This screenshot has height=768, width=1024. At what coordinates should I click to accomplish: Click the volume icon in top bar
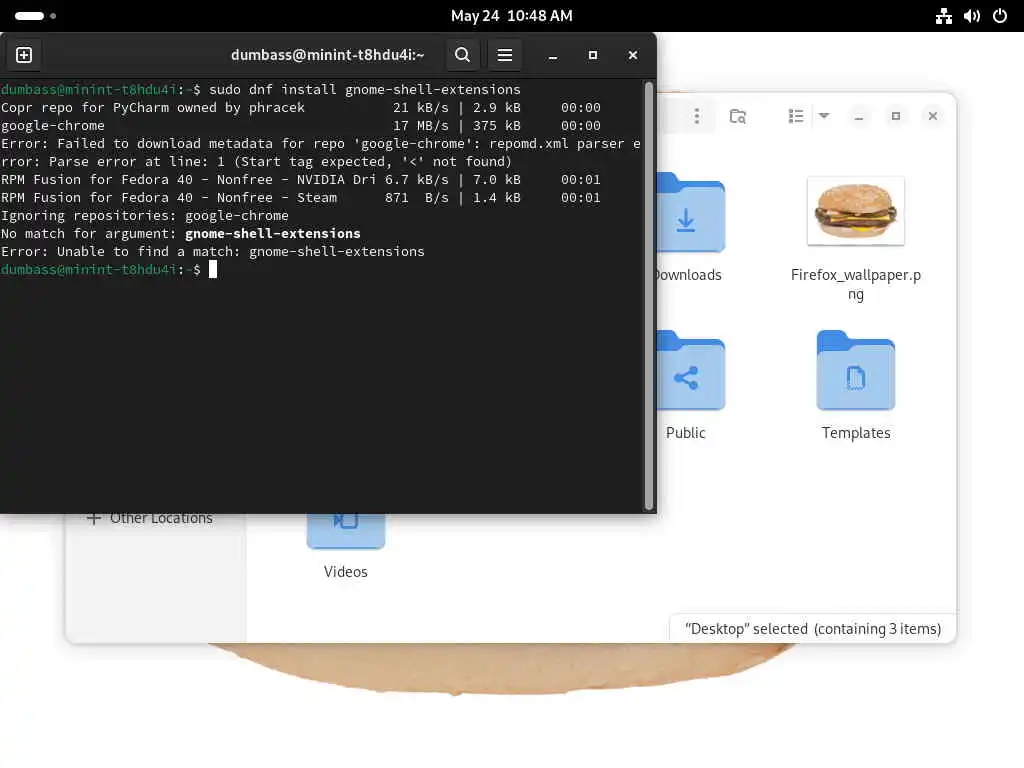[972, 16]
